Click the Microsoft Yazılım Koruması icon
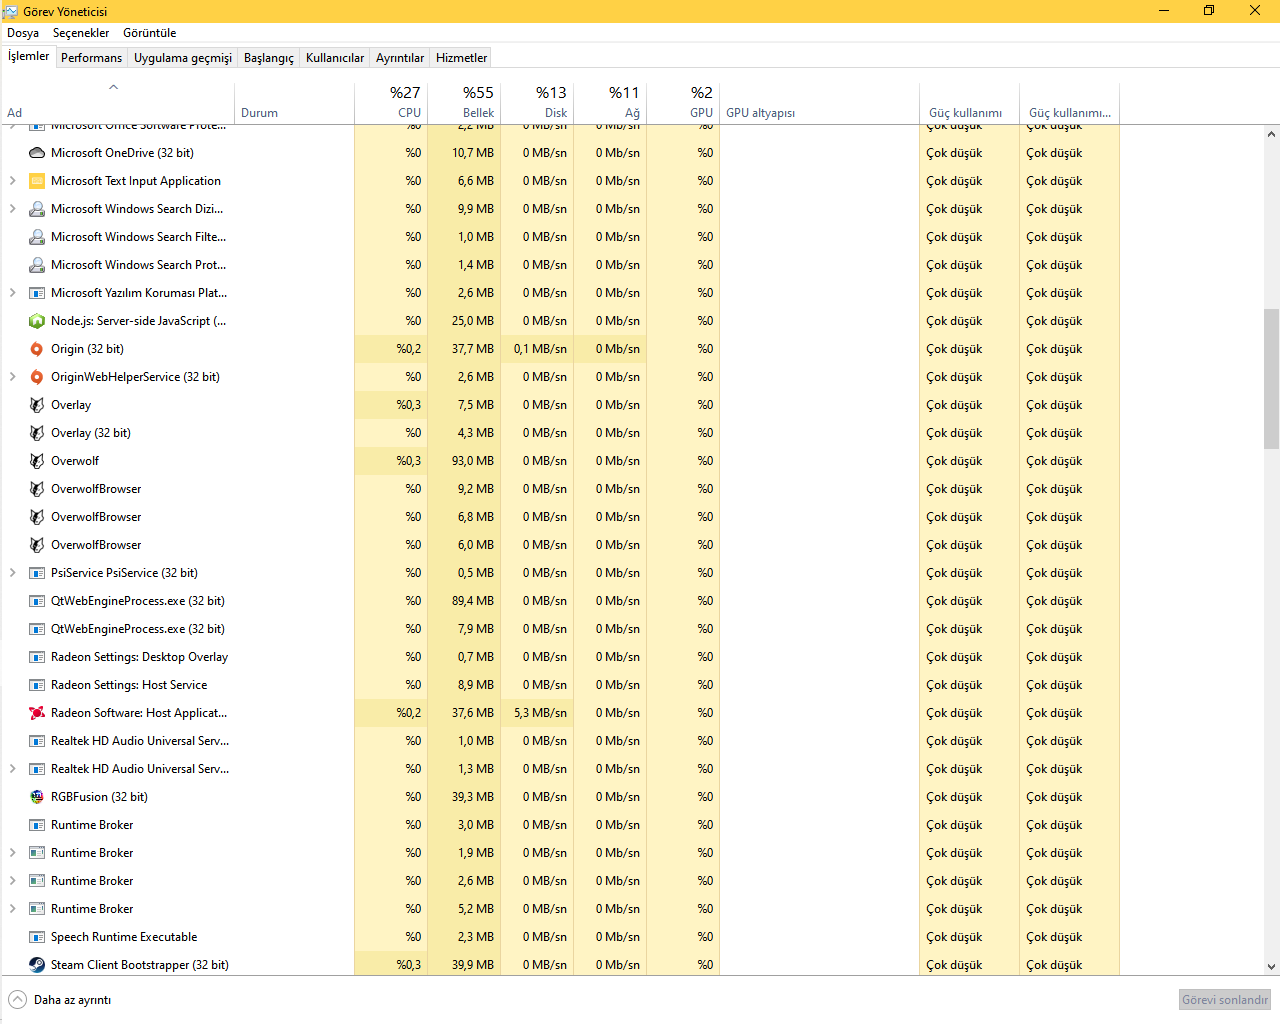Screen dimensions: 1280x1024 pos(37,293)
